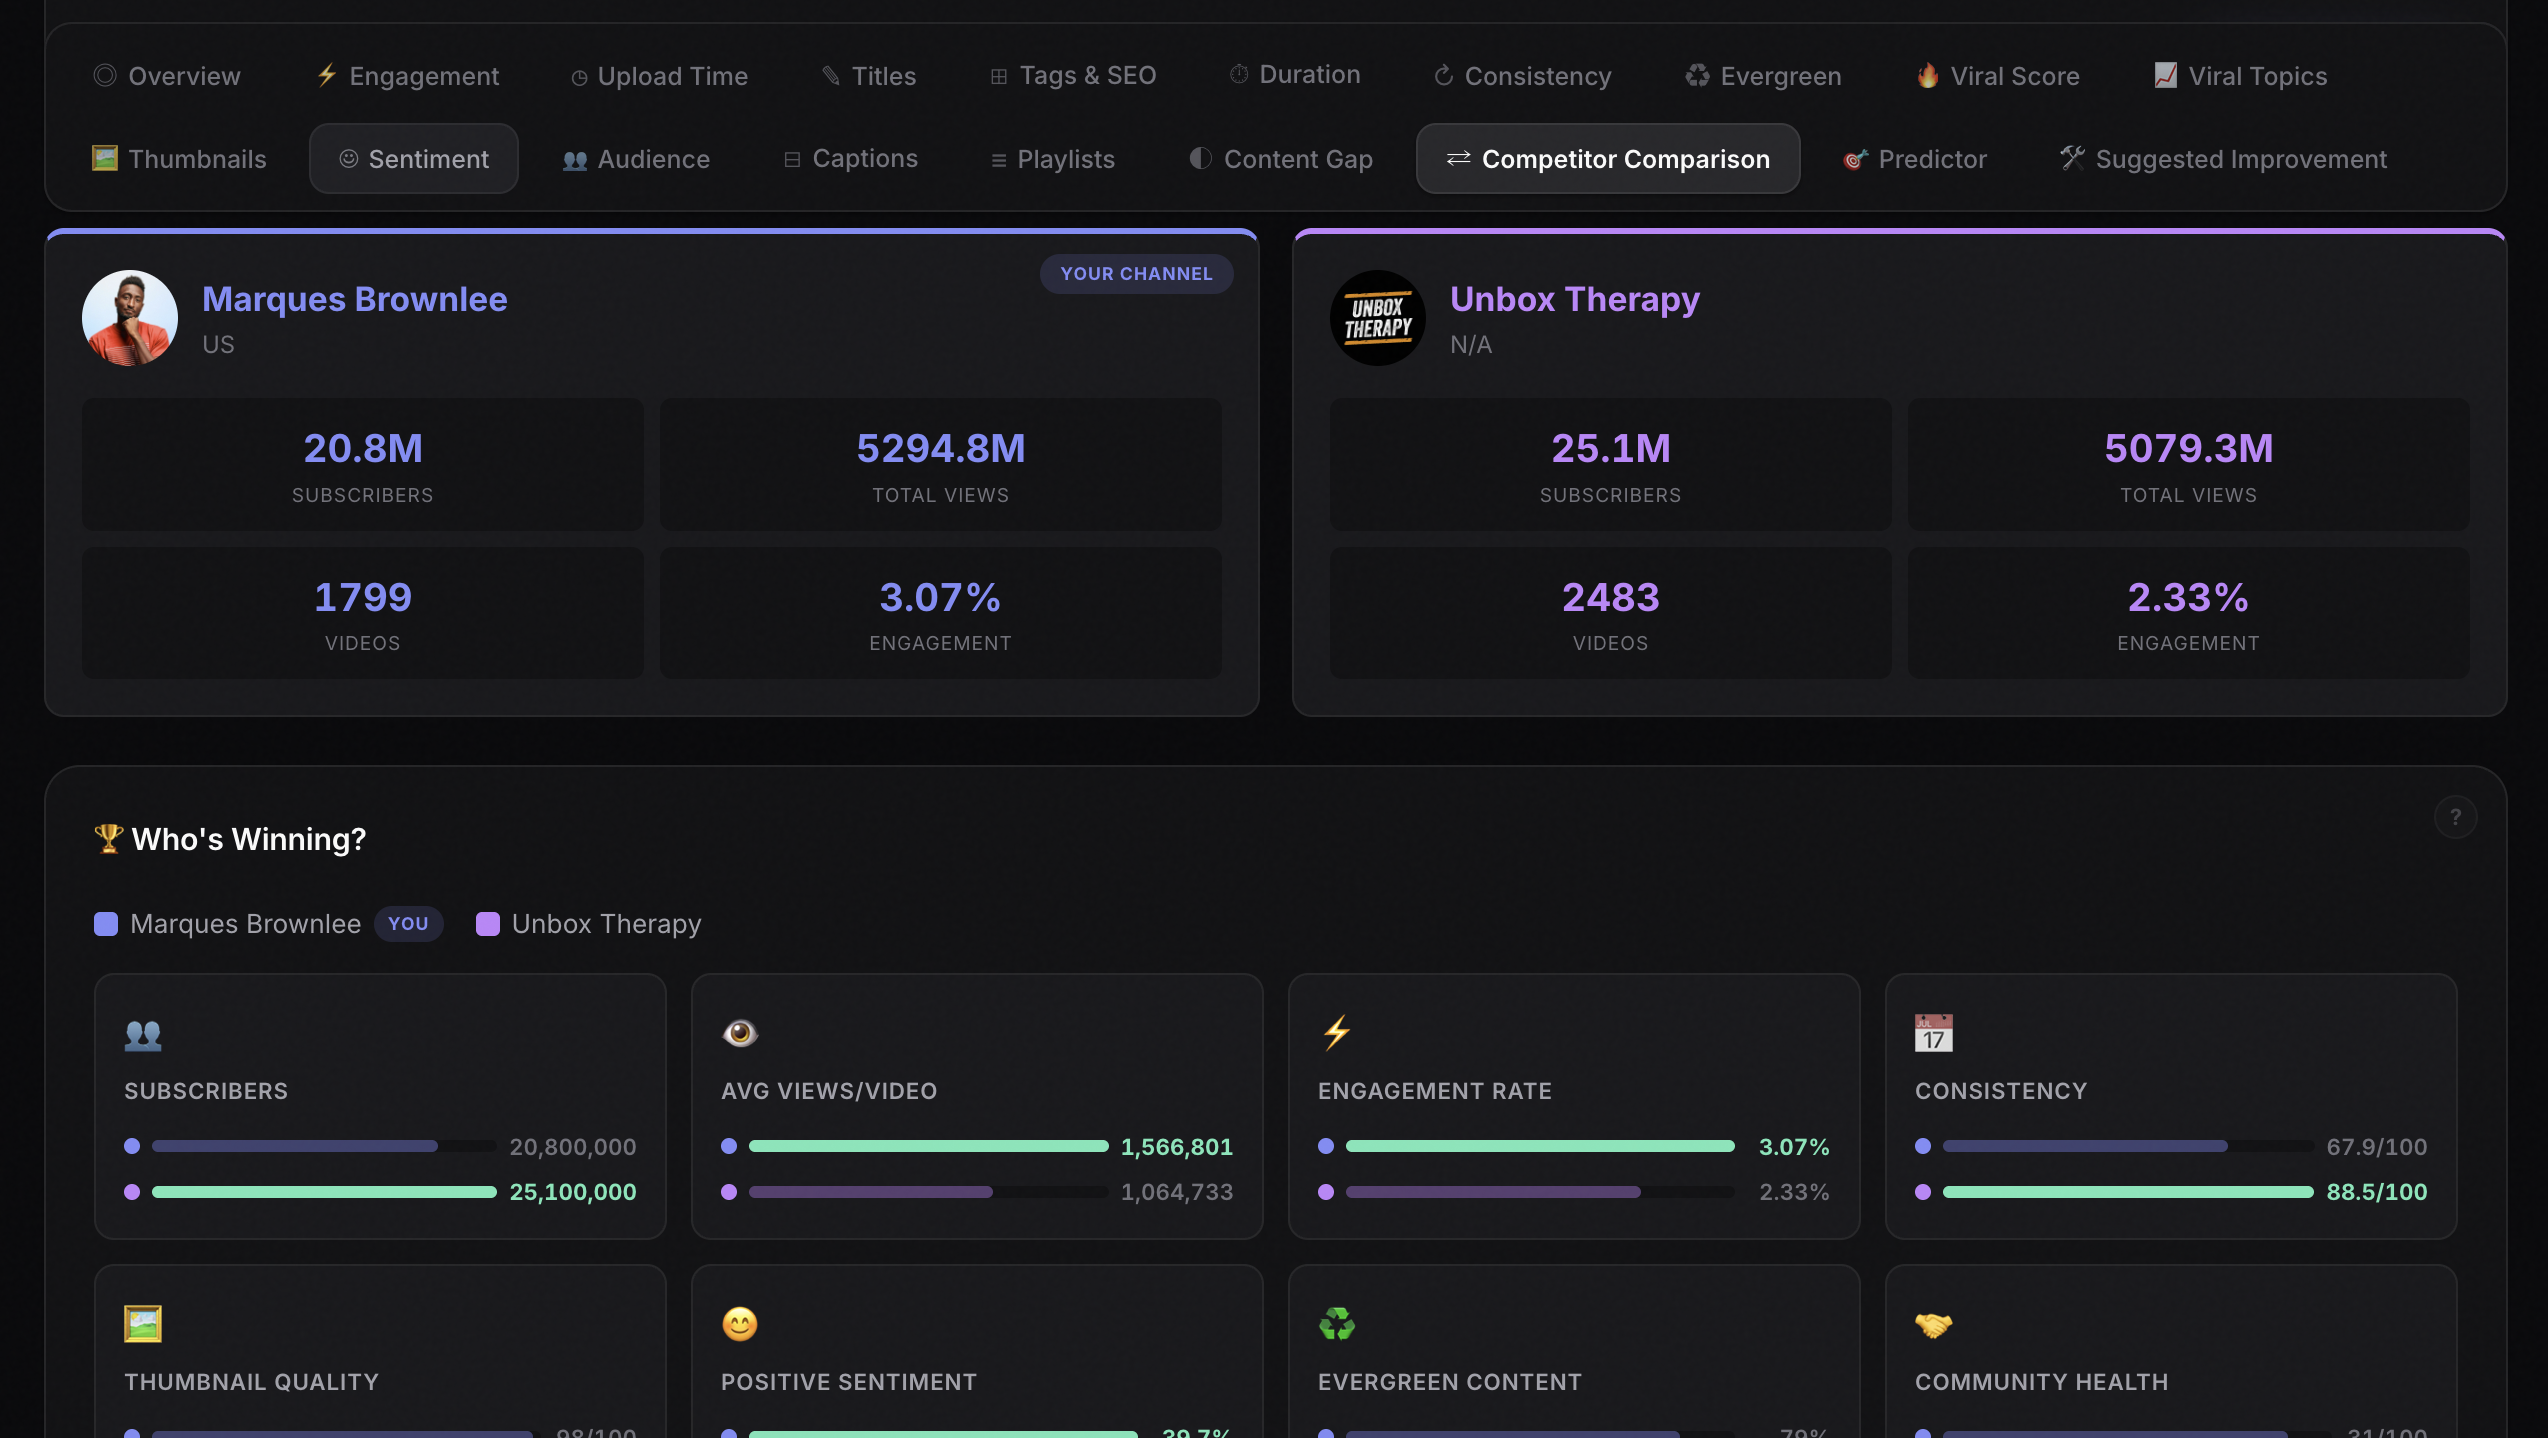Open Predictor via the dart icon

tap(1855, 159)
